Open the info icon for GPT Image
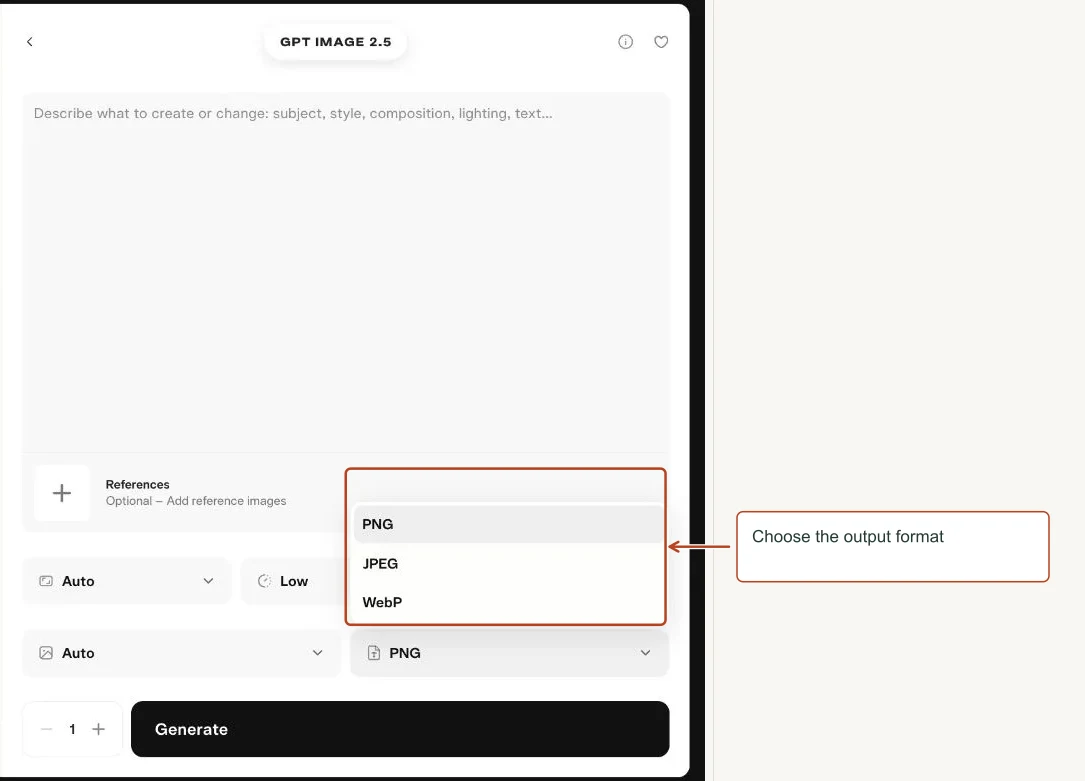 click(625, 42)
